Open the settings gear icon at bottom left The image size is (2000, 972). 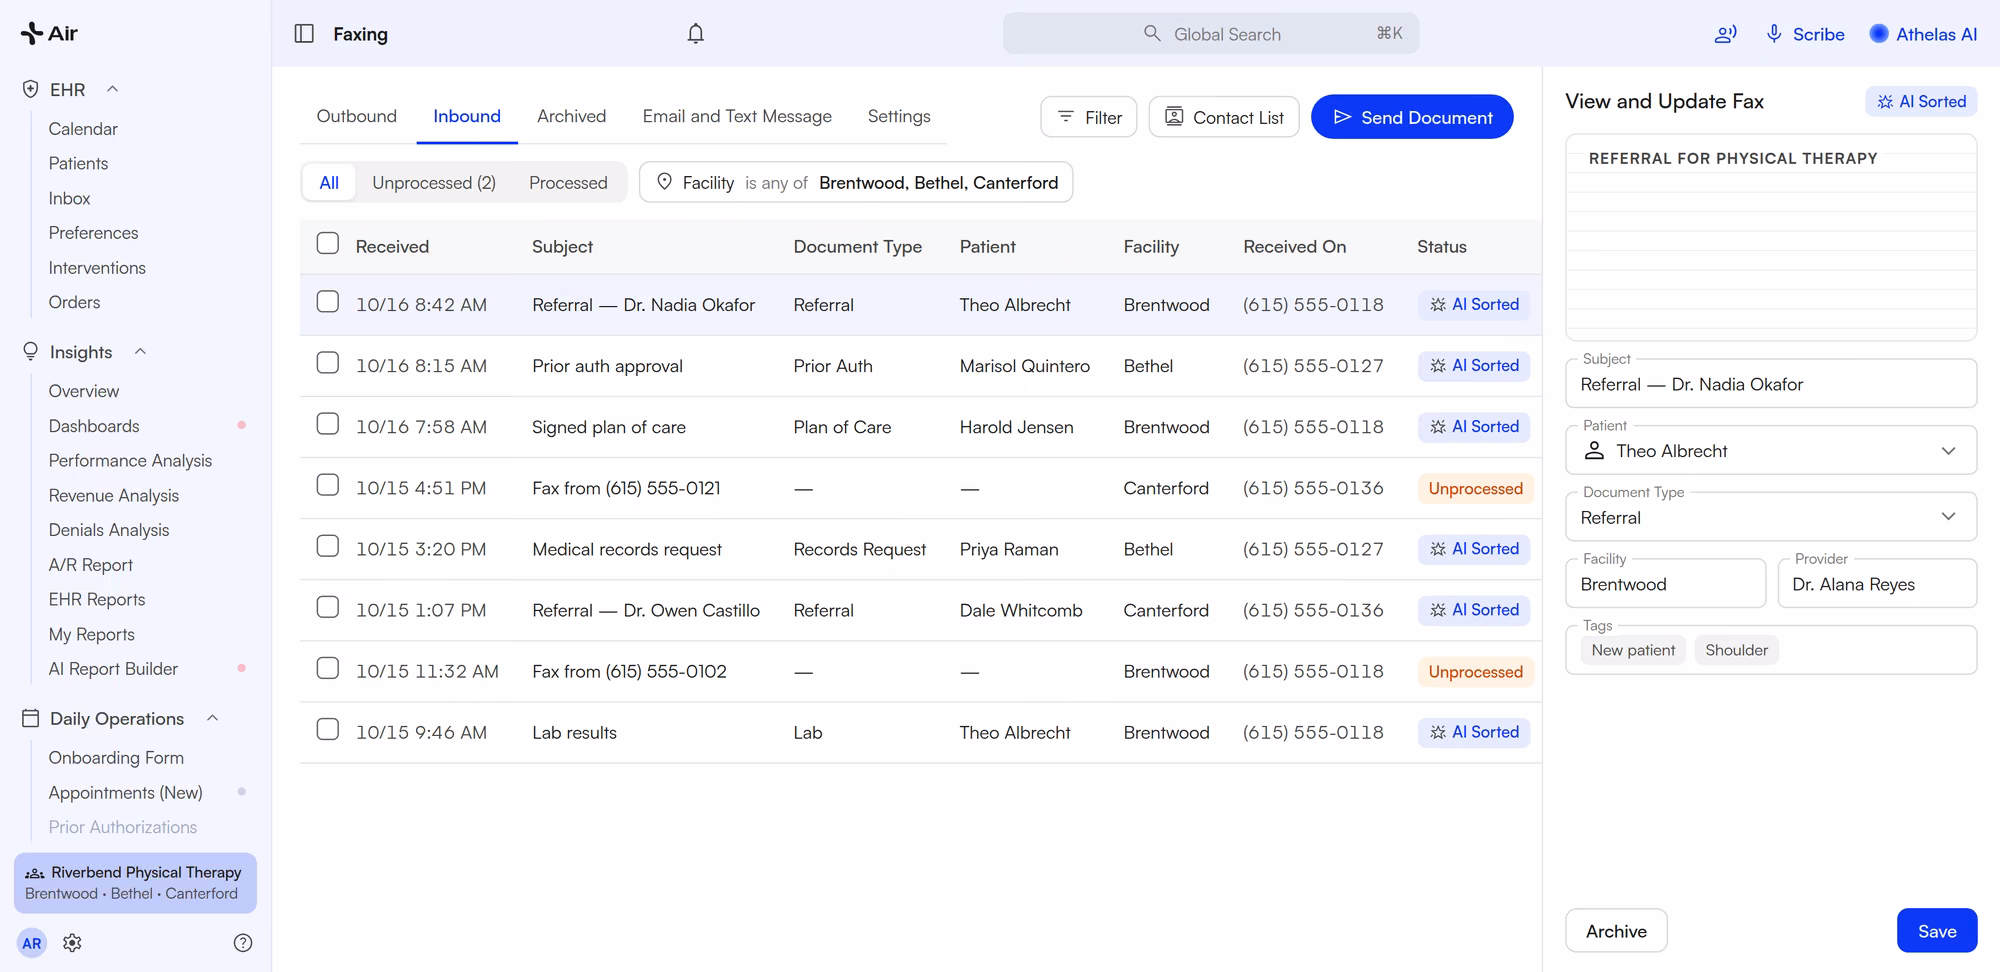[x=72, y=943]
